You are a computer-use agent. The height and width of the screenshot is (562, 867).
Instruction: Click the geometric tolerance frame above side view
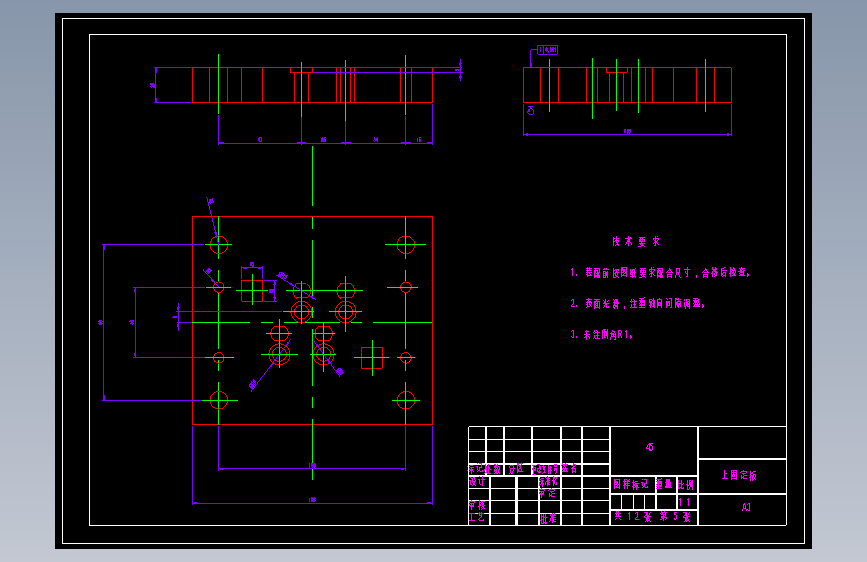pyautogui.click(x=547, y=50)
